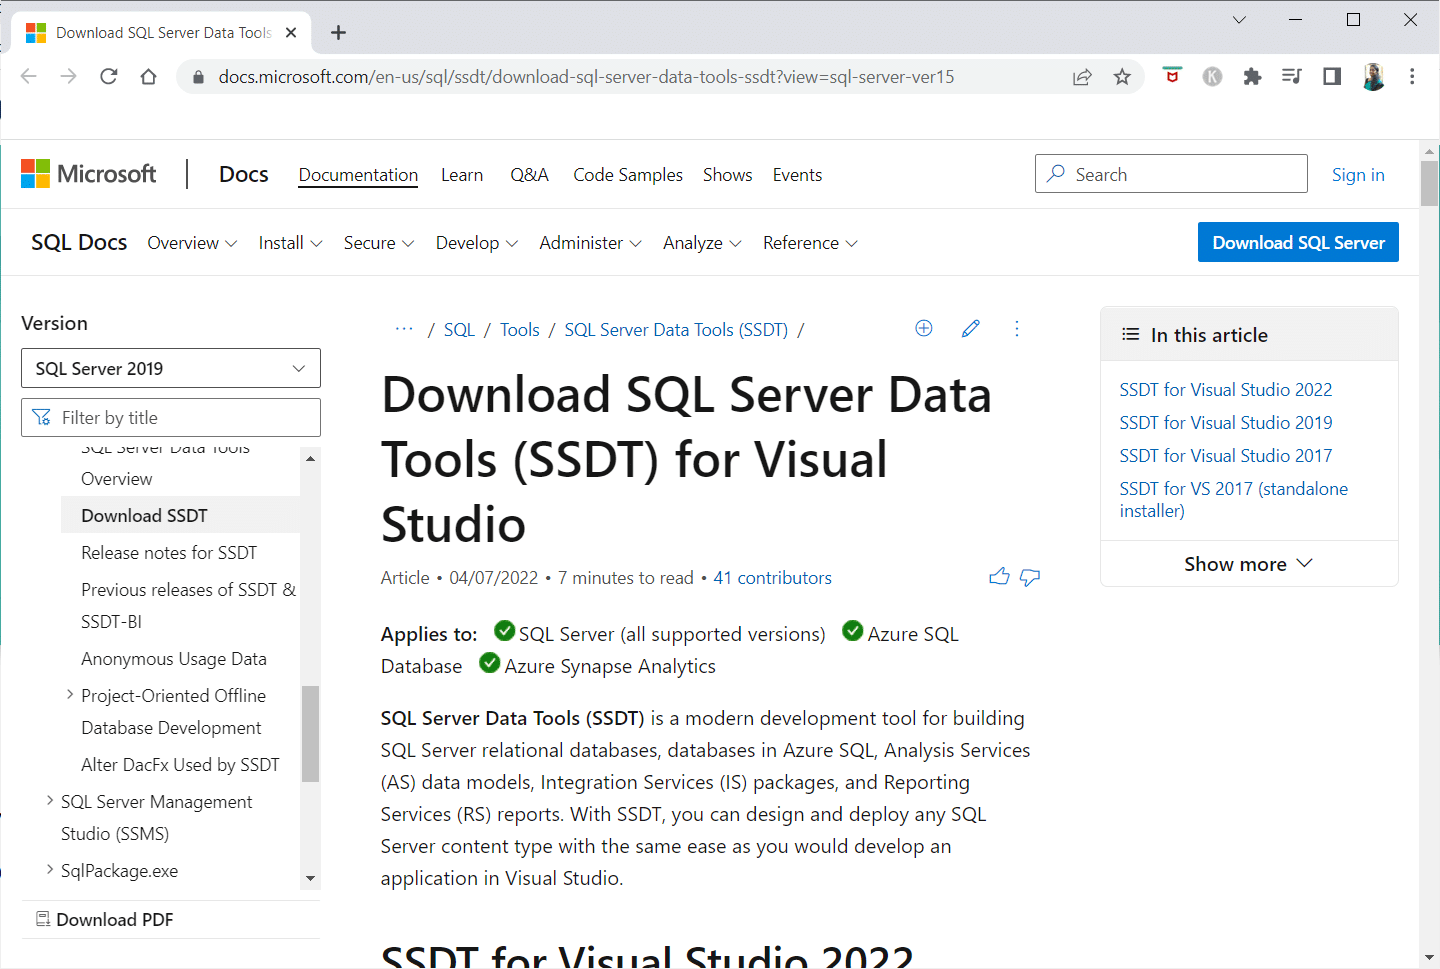Select the Q&A nav item
Image resolution: width=1440 pixels, height=969 pixels.
[x=529, y=175]
